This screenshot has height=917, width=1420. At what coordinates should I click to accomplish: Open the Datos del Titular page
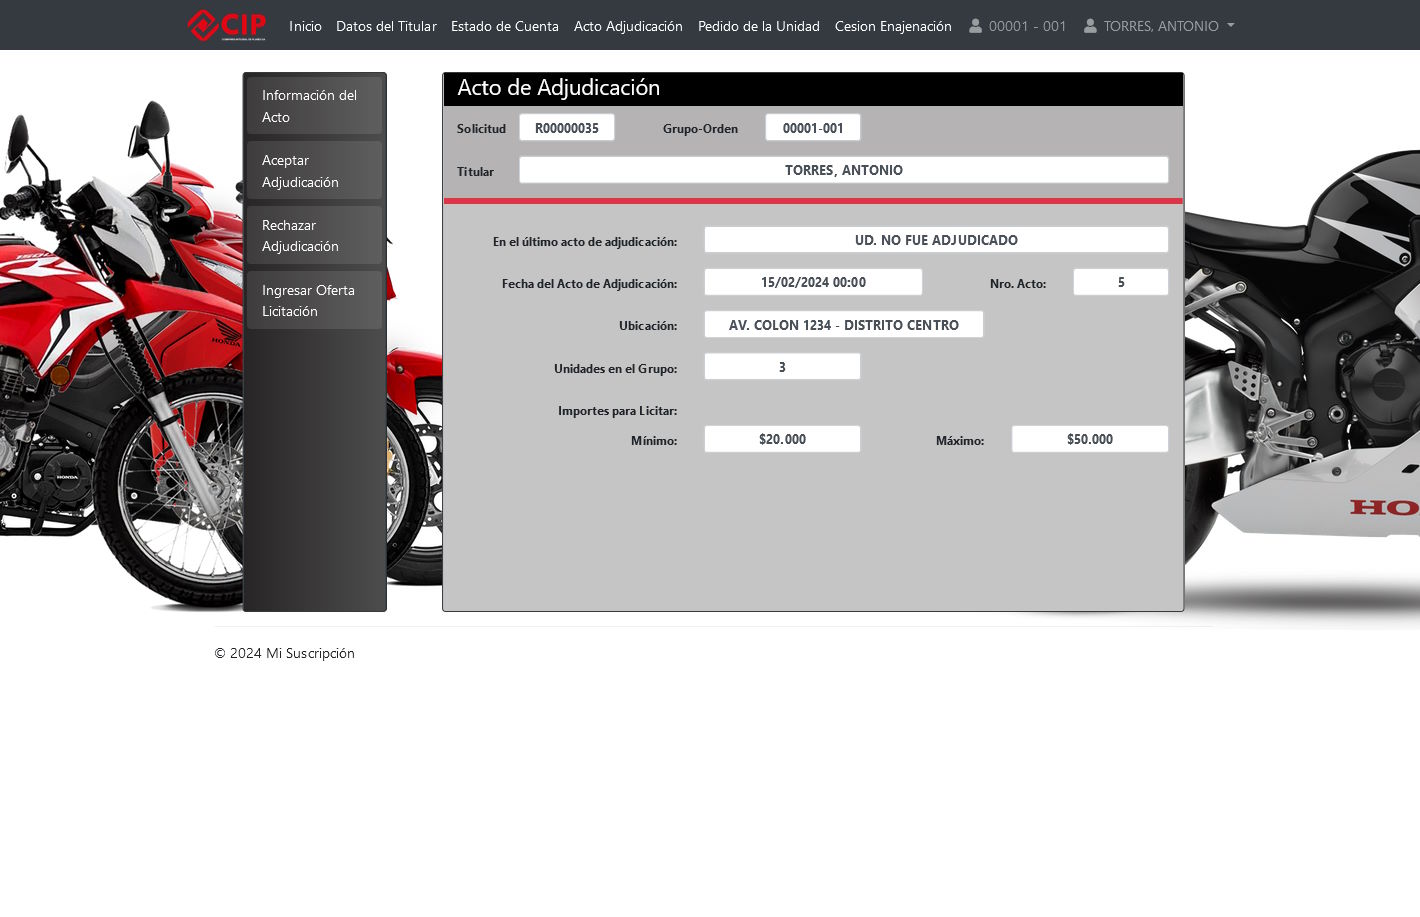point(386,26)
